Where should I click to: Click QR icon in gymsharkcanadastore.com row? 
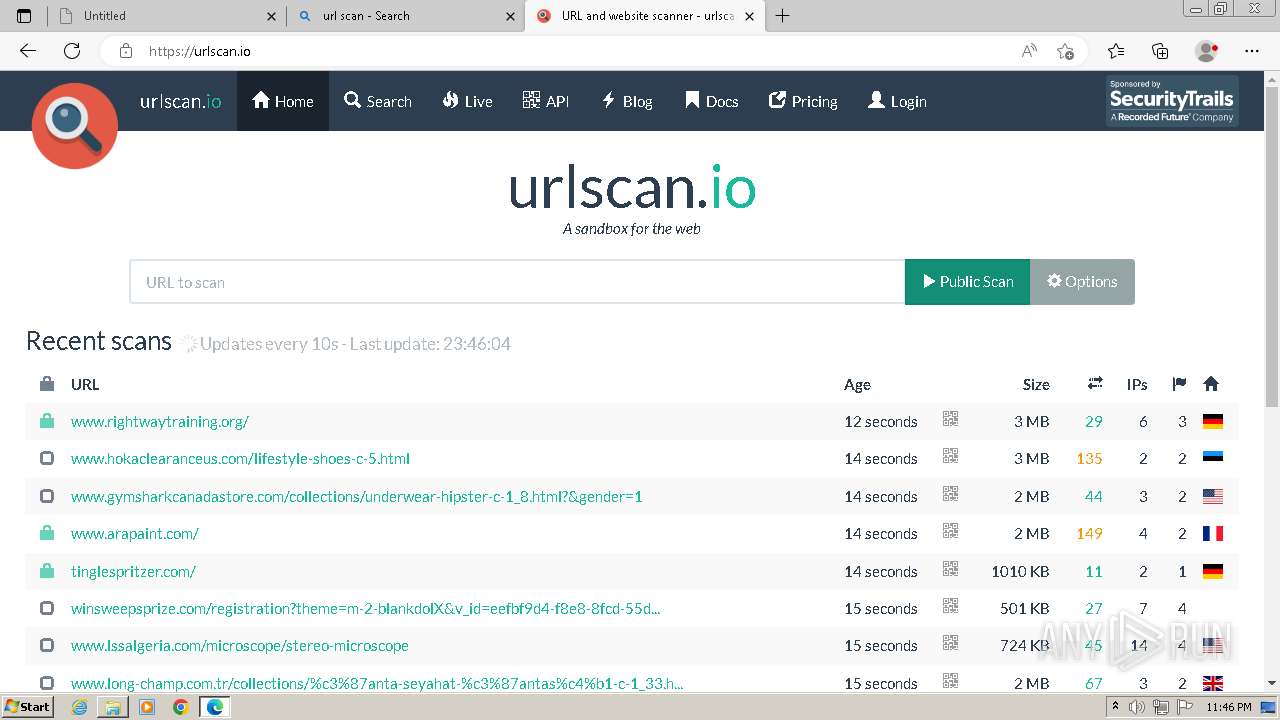(950, 494)
